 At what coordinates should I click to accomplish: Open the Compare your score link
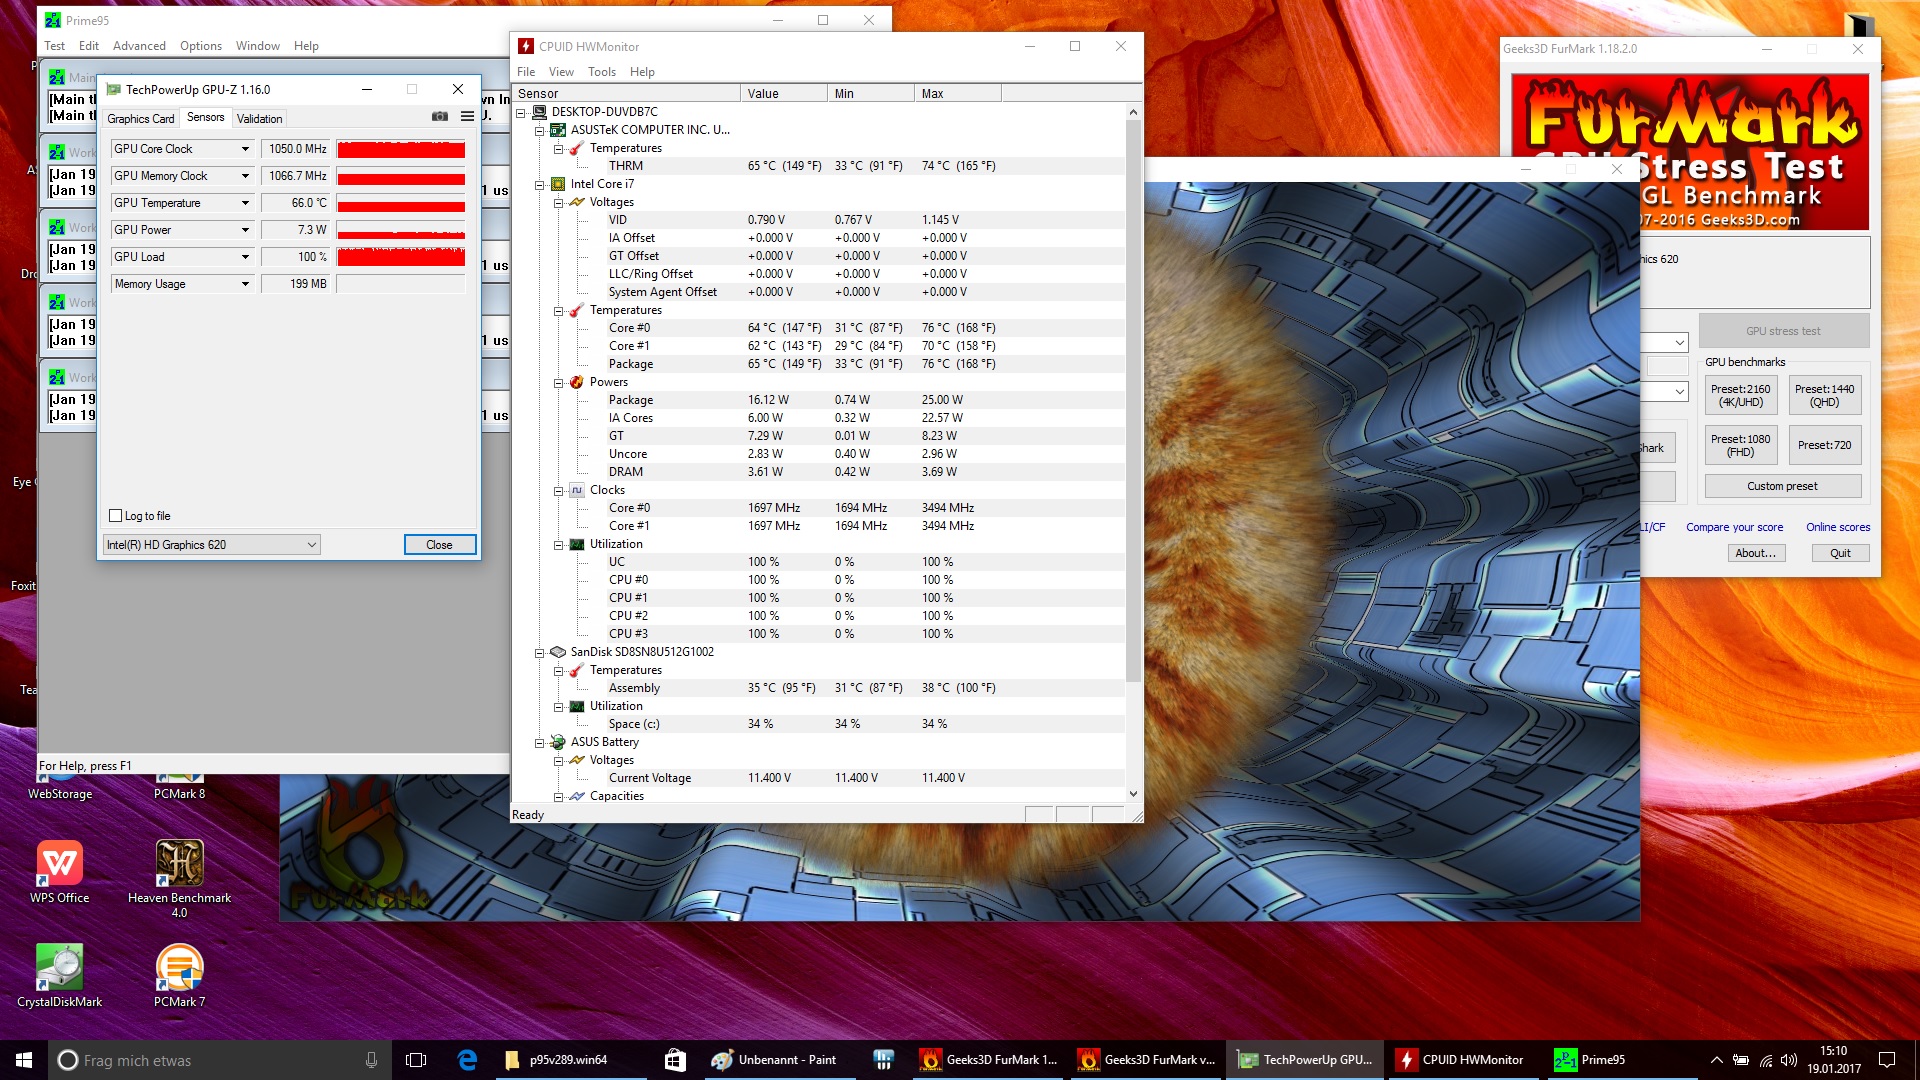1734,527
